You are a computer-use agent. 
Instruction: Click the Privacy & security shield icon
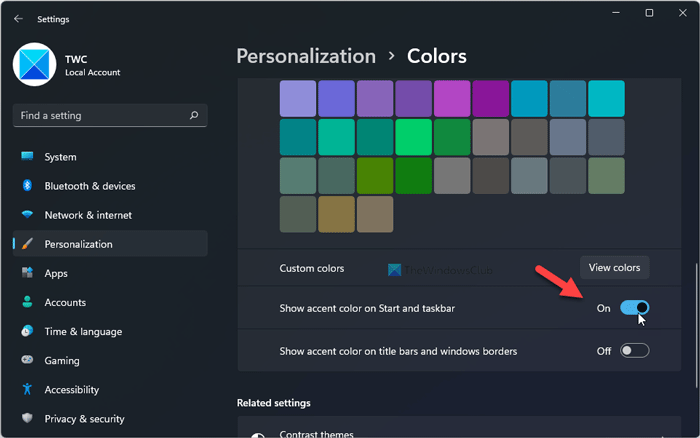tap(27, 419)
